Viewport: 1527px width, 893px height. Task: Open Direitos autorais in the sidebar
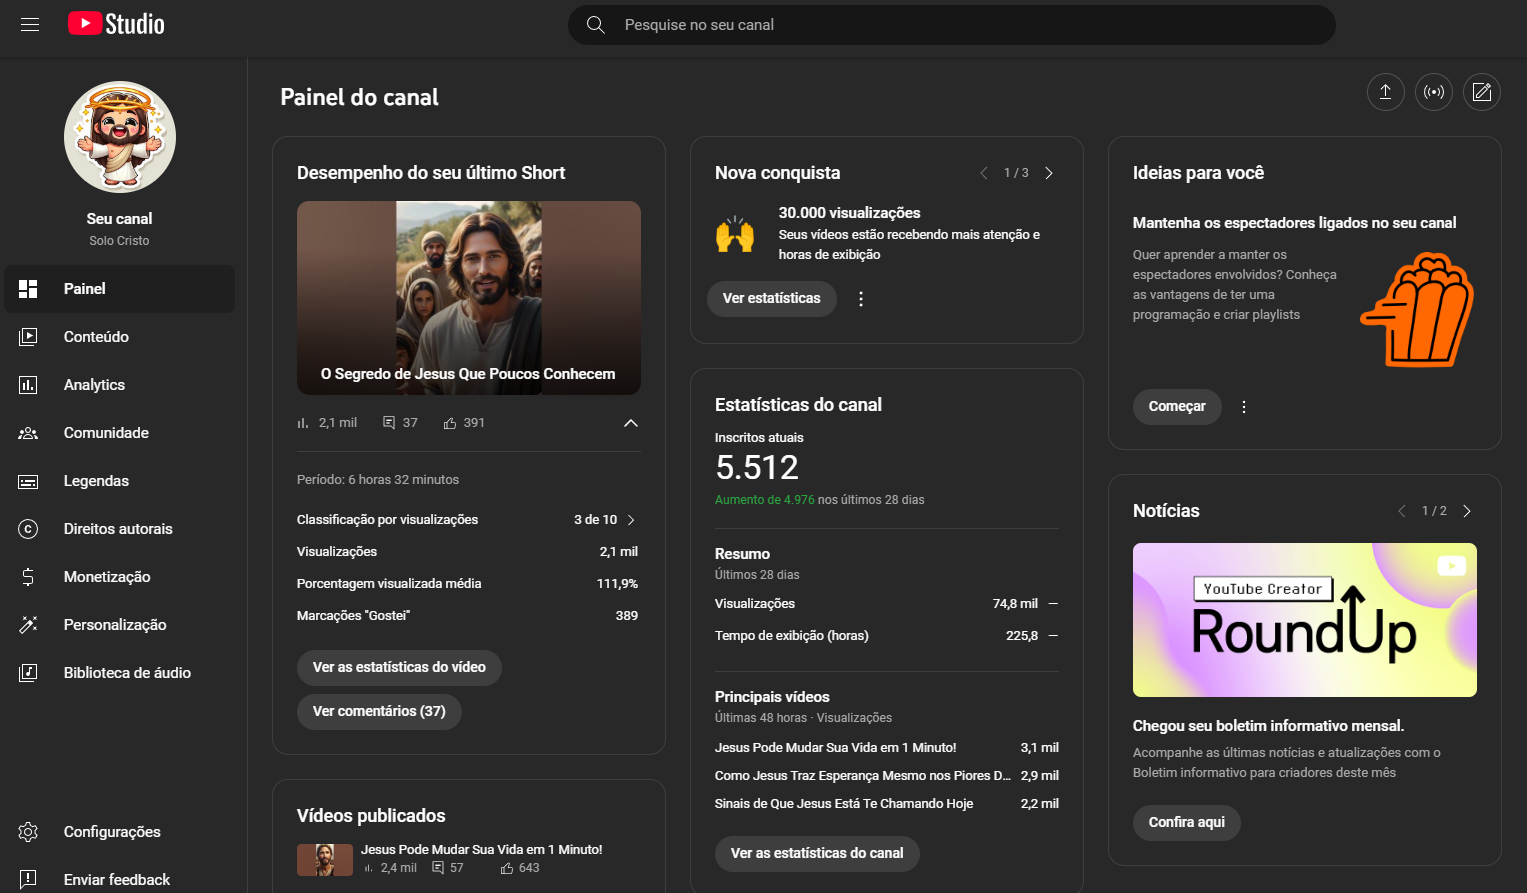point(120,529)
